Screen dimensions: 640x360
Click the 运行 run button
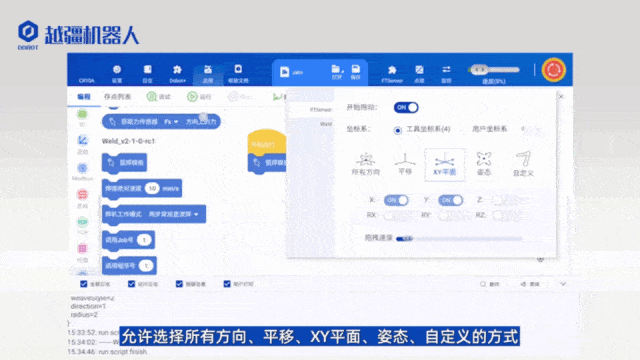199,97
